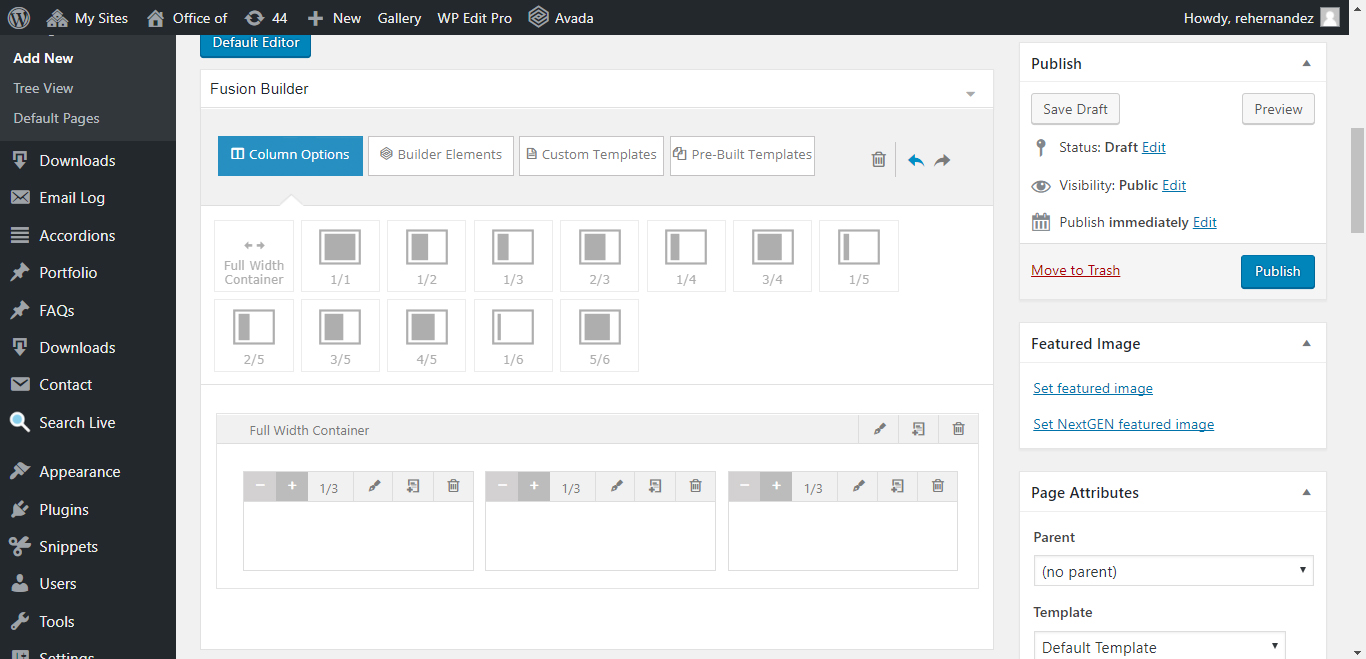Increase the first column width
Image resolution: width=1366 pixels, height=659 pixels.
tap(292, 487)
